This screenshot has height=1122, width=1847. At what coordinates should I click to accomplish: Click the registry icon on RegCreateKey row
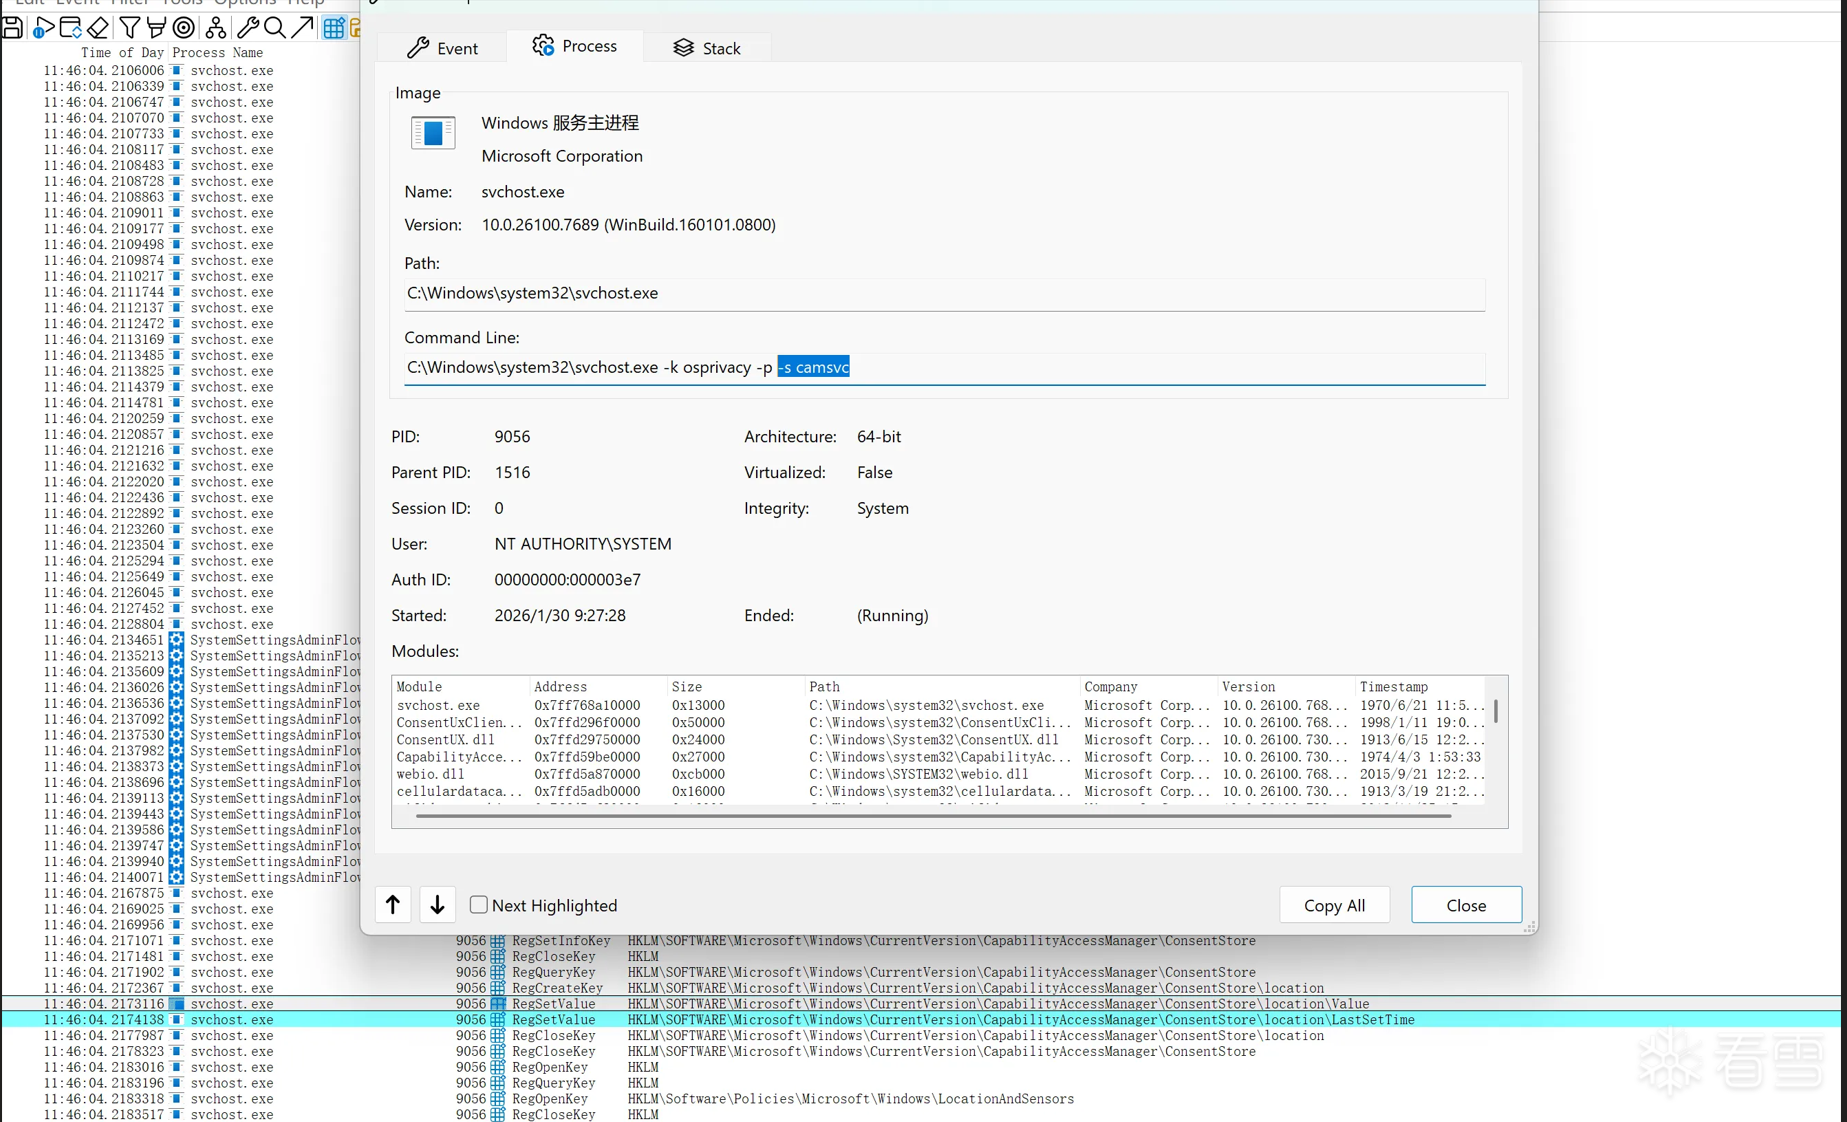tap(498, 988)
